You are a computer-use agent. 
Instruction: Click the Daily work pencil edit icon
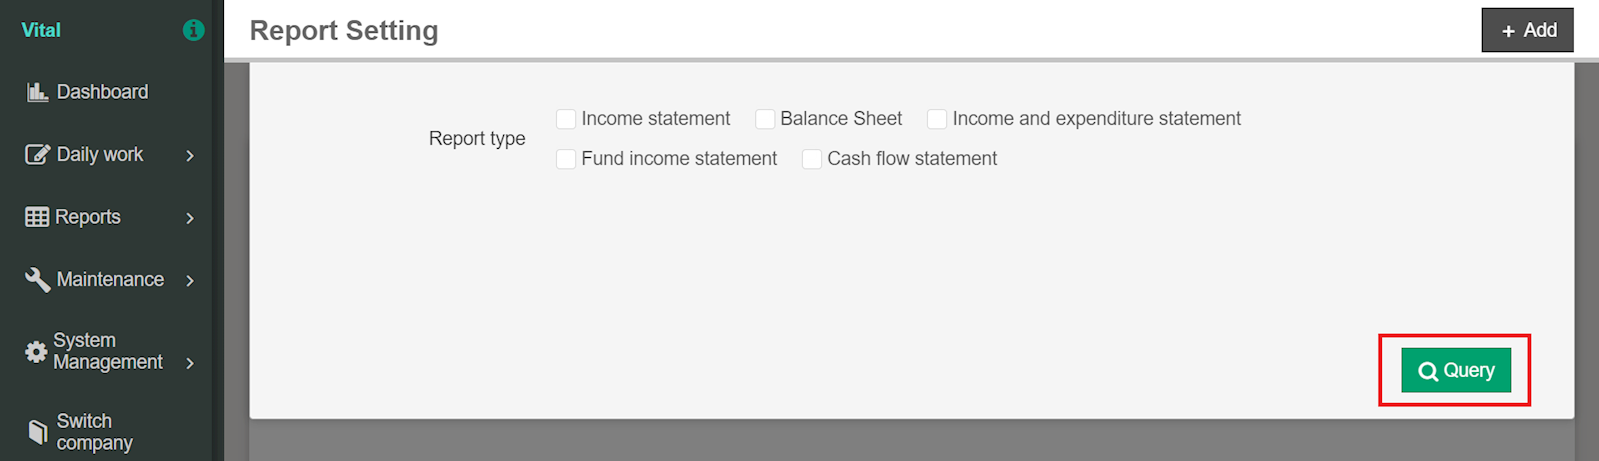[37, 154]
